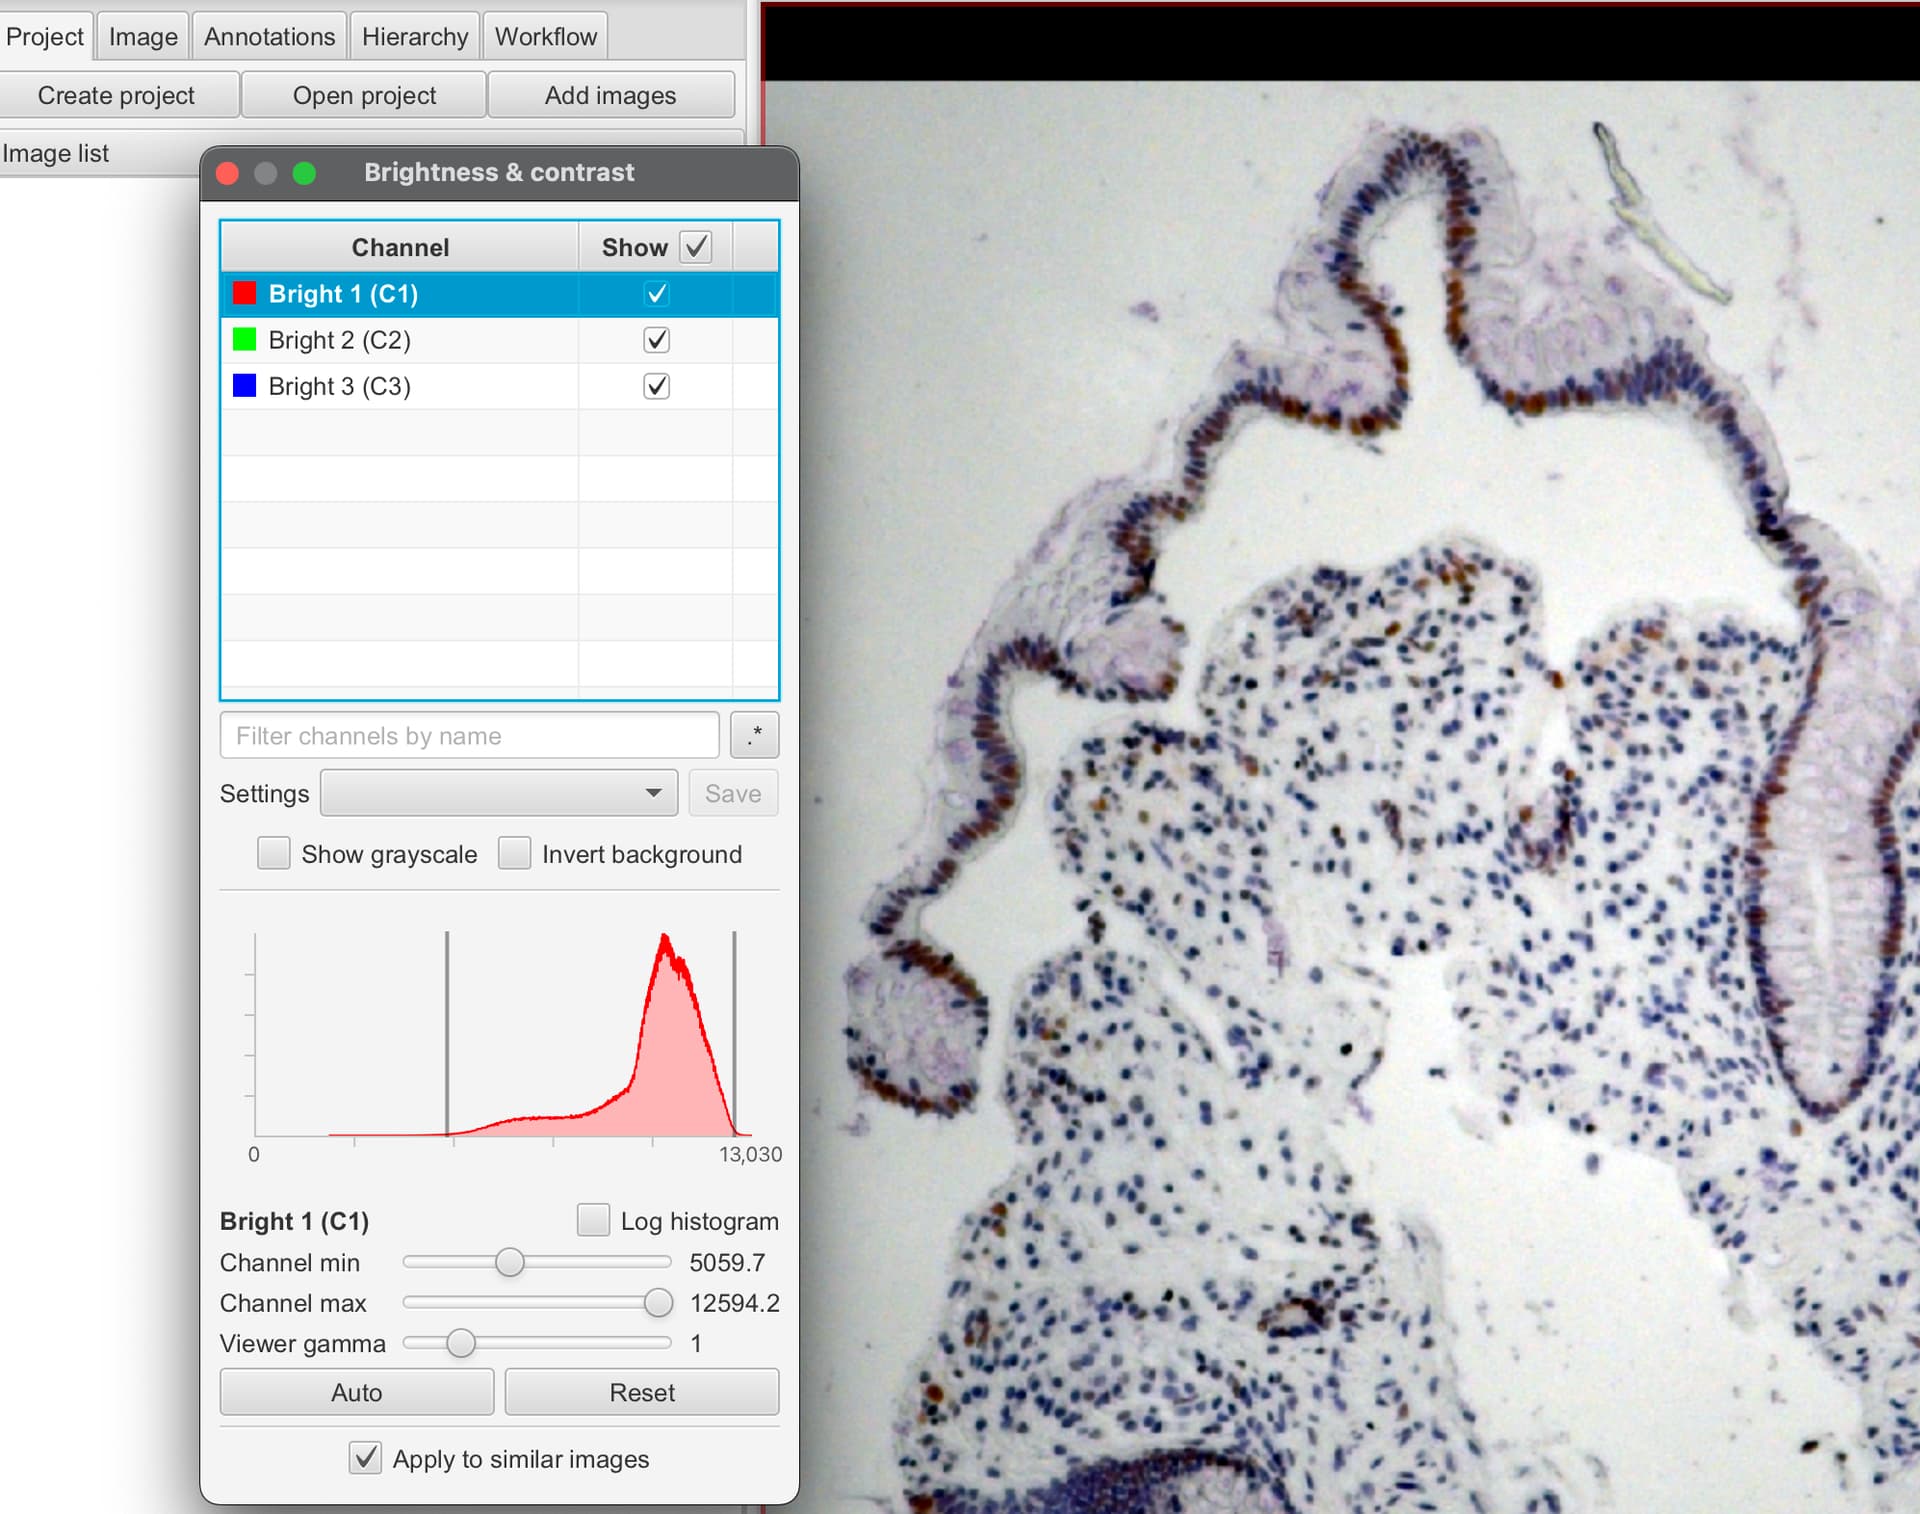Click the blue color swatch for Bright 3

tap(243, 386)
